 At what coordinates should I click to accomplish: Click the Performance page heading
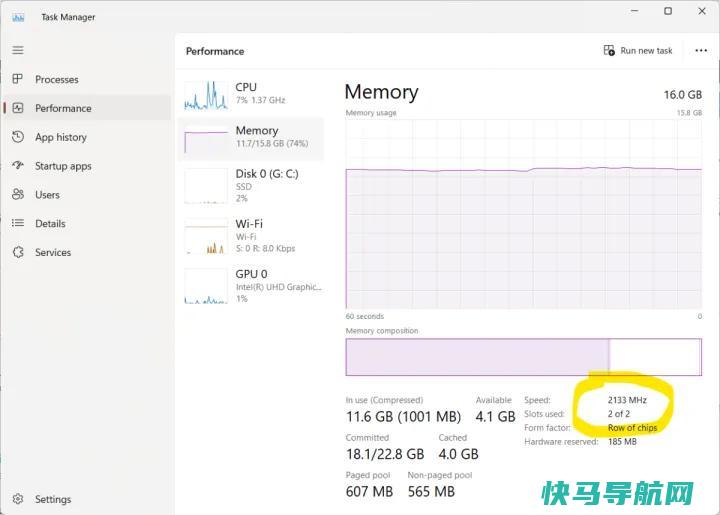coord(215,51)
